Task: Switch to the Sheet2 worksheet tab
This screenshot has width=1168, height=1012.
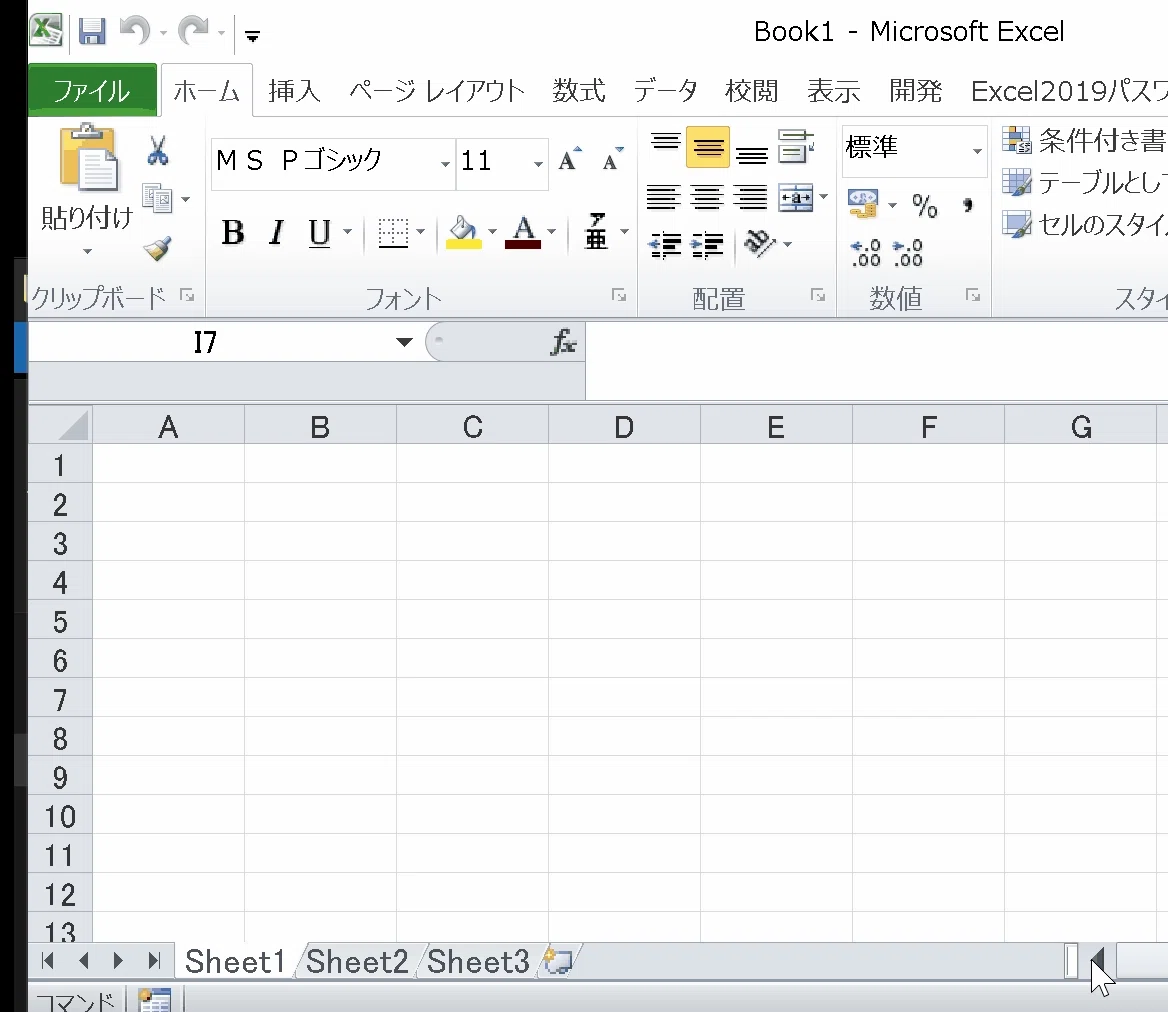Action: click(357, 961)
